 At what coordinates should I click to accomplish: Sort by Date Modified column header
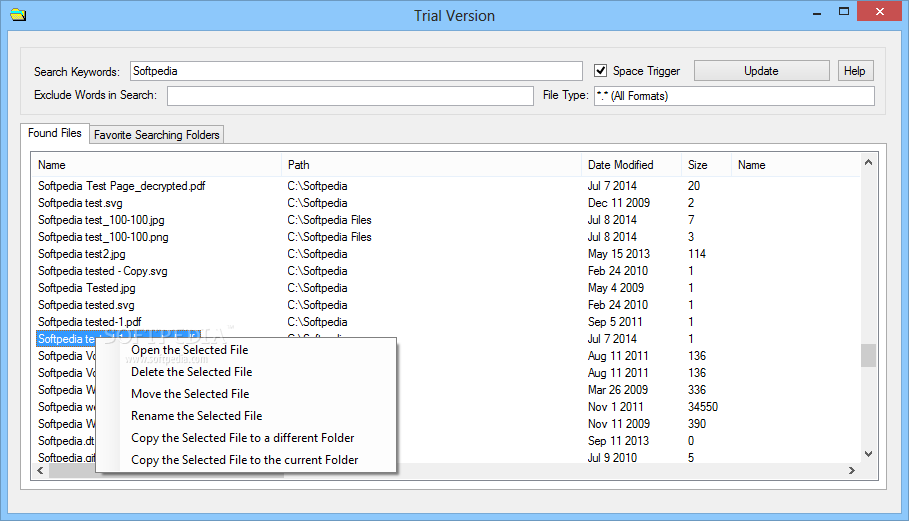631,165
